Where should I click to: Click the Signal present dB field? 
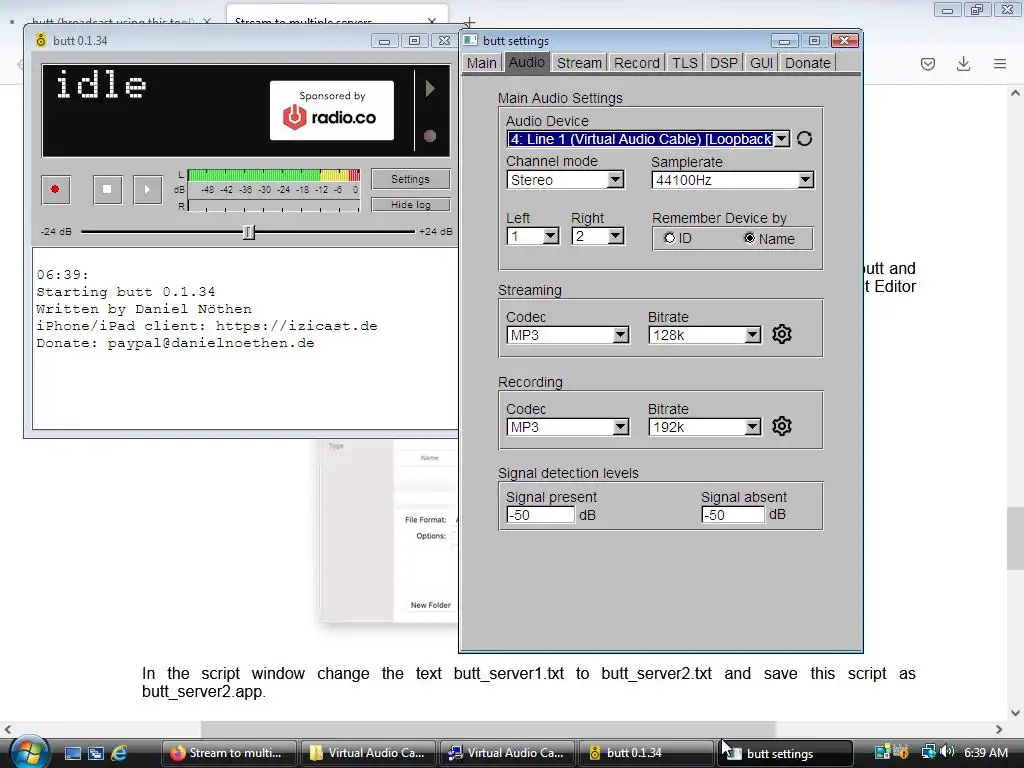tap(540, 515)
